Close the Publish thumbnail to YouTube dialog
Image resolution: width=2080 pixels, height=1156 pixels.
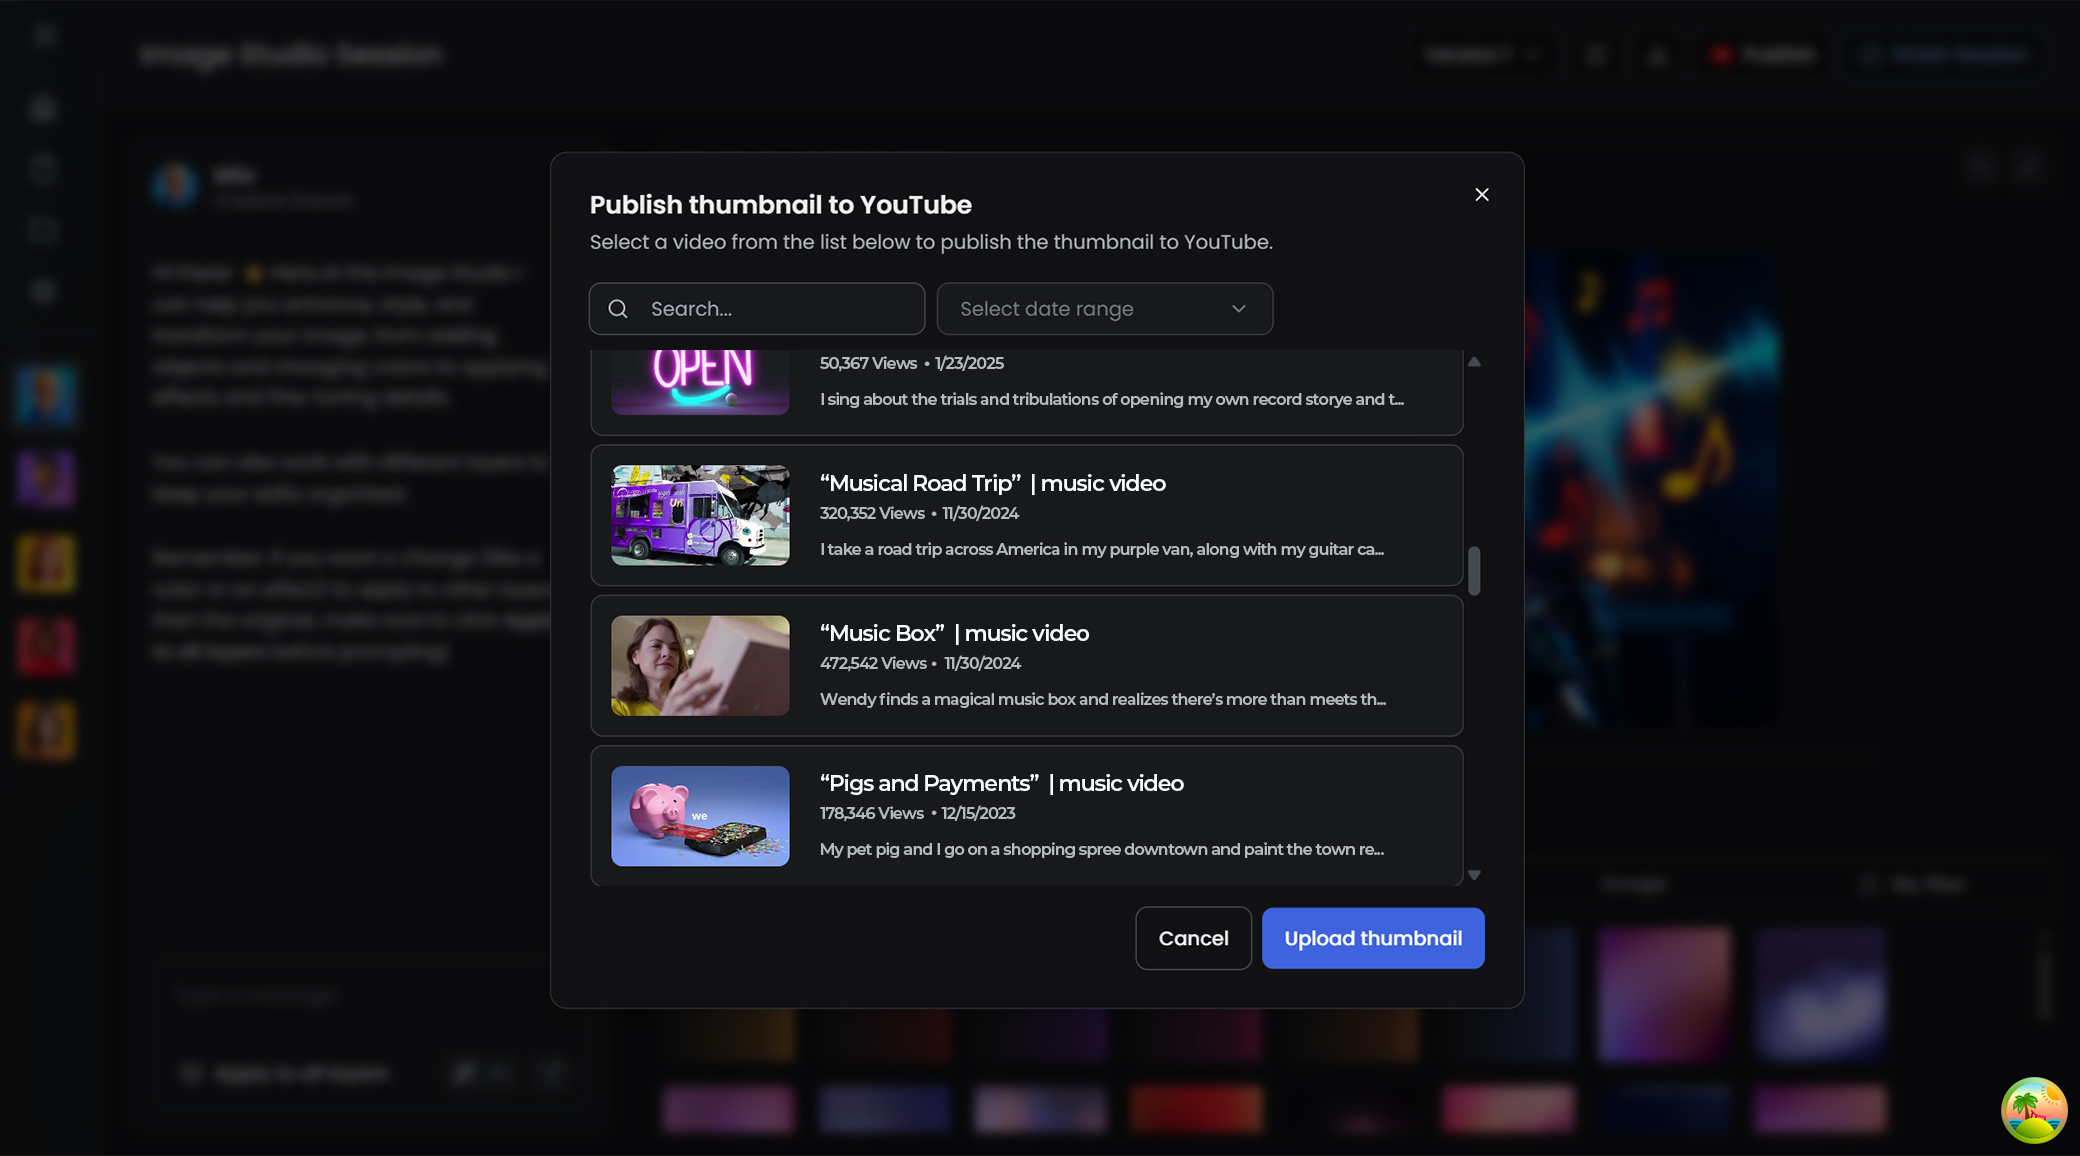[x=1482, y=194]
